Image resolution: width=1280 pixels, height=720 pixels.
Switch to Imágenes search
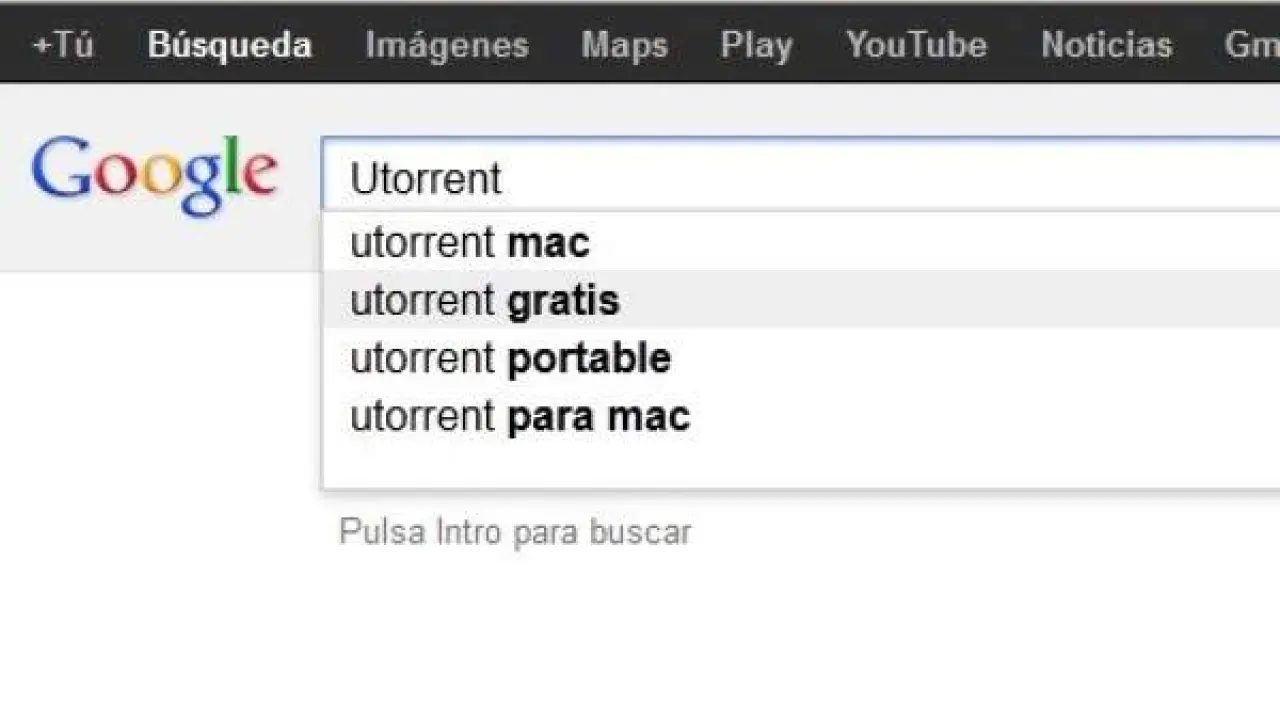446,45
